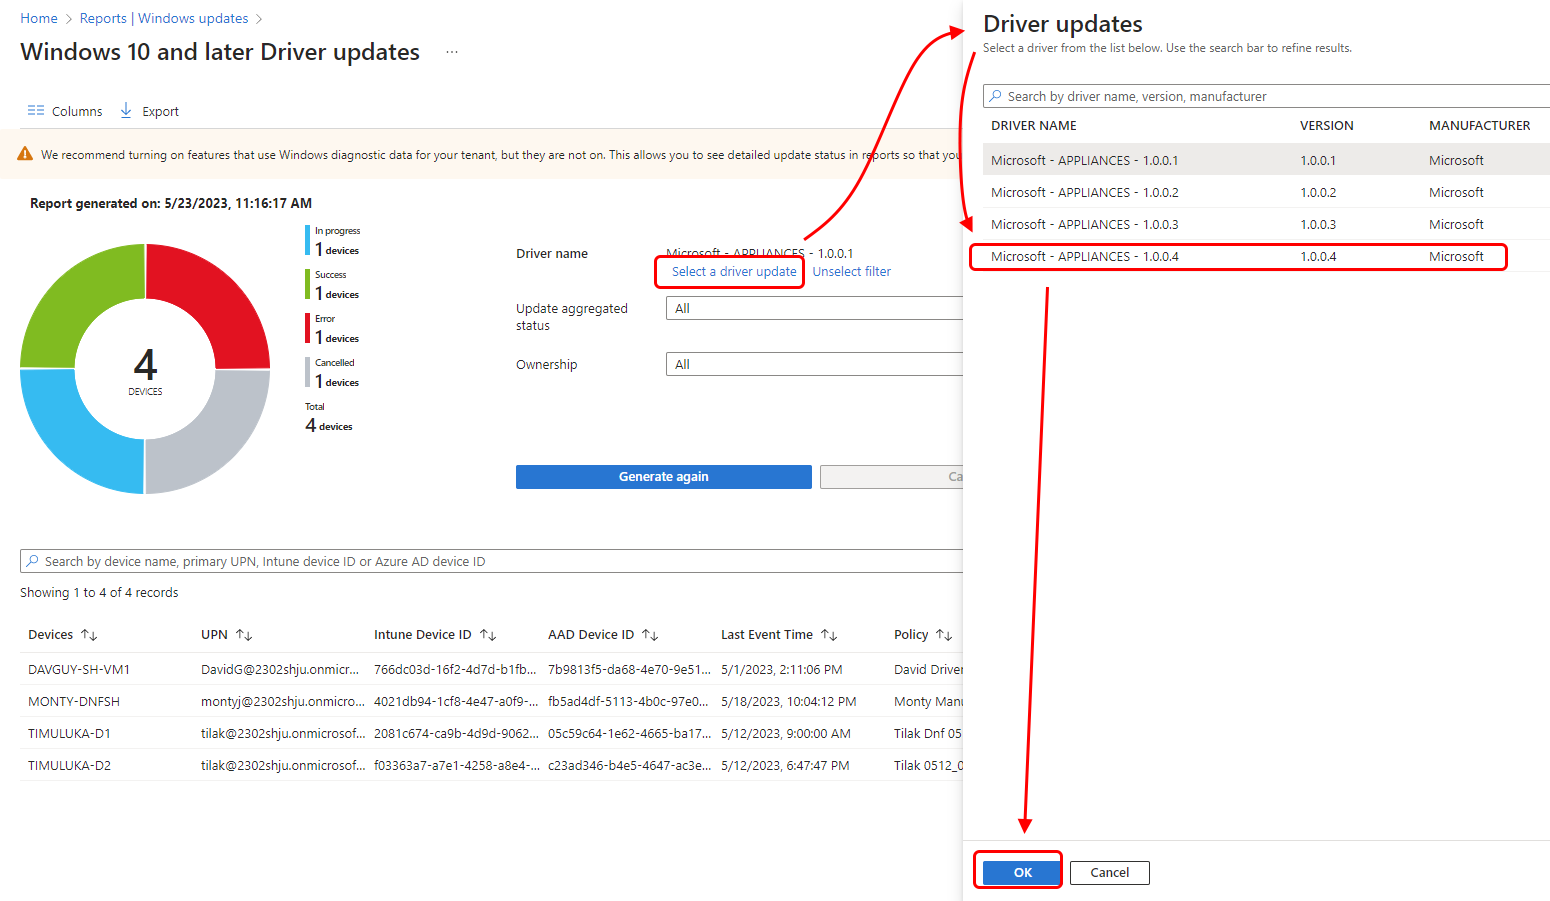Click the Columns icon above the report
Screen dimensions: 1550x901
click(36, 110)
